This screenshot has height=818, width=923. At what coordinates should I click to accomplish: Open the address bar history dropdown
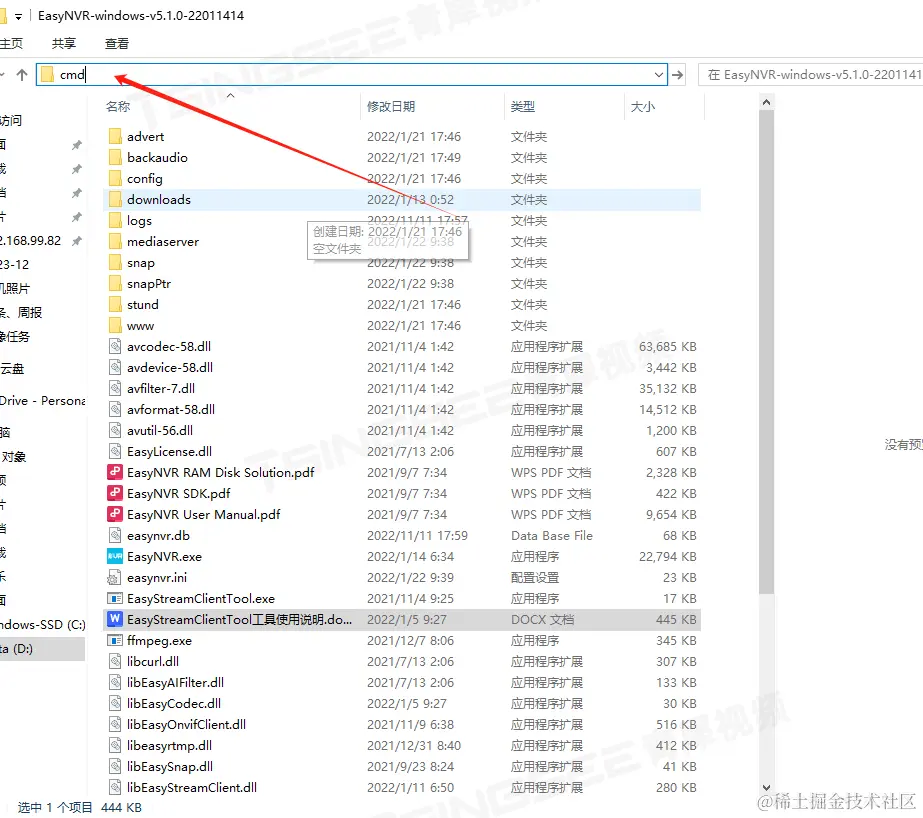point(659,75)
